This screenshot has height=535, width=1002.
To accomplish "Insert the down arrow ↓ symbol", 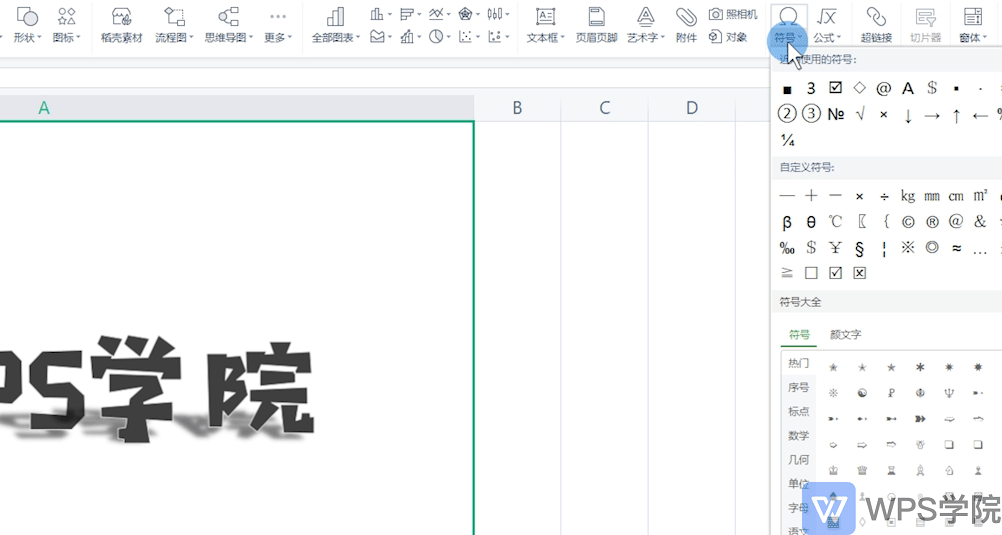I will pos(907,116).
